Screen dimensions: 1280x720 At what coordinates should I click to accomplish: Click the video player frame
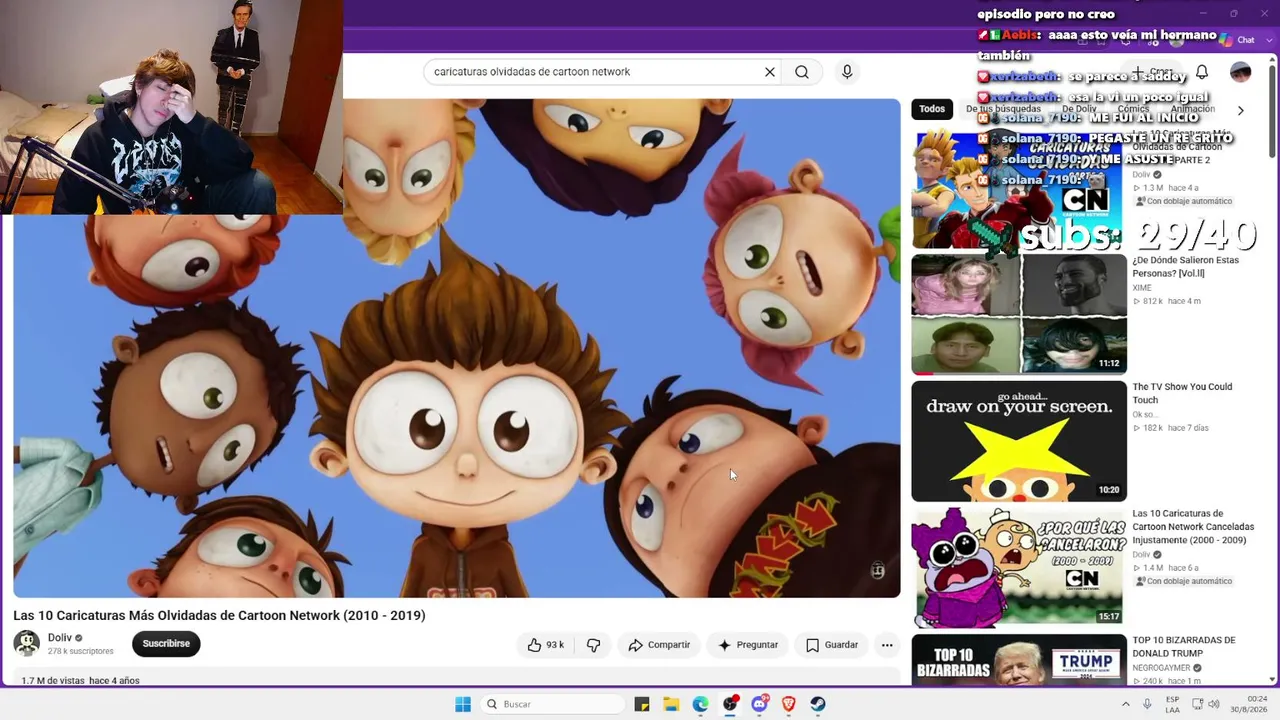pyautogui.click(x=457, y=347)
